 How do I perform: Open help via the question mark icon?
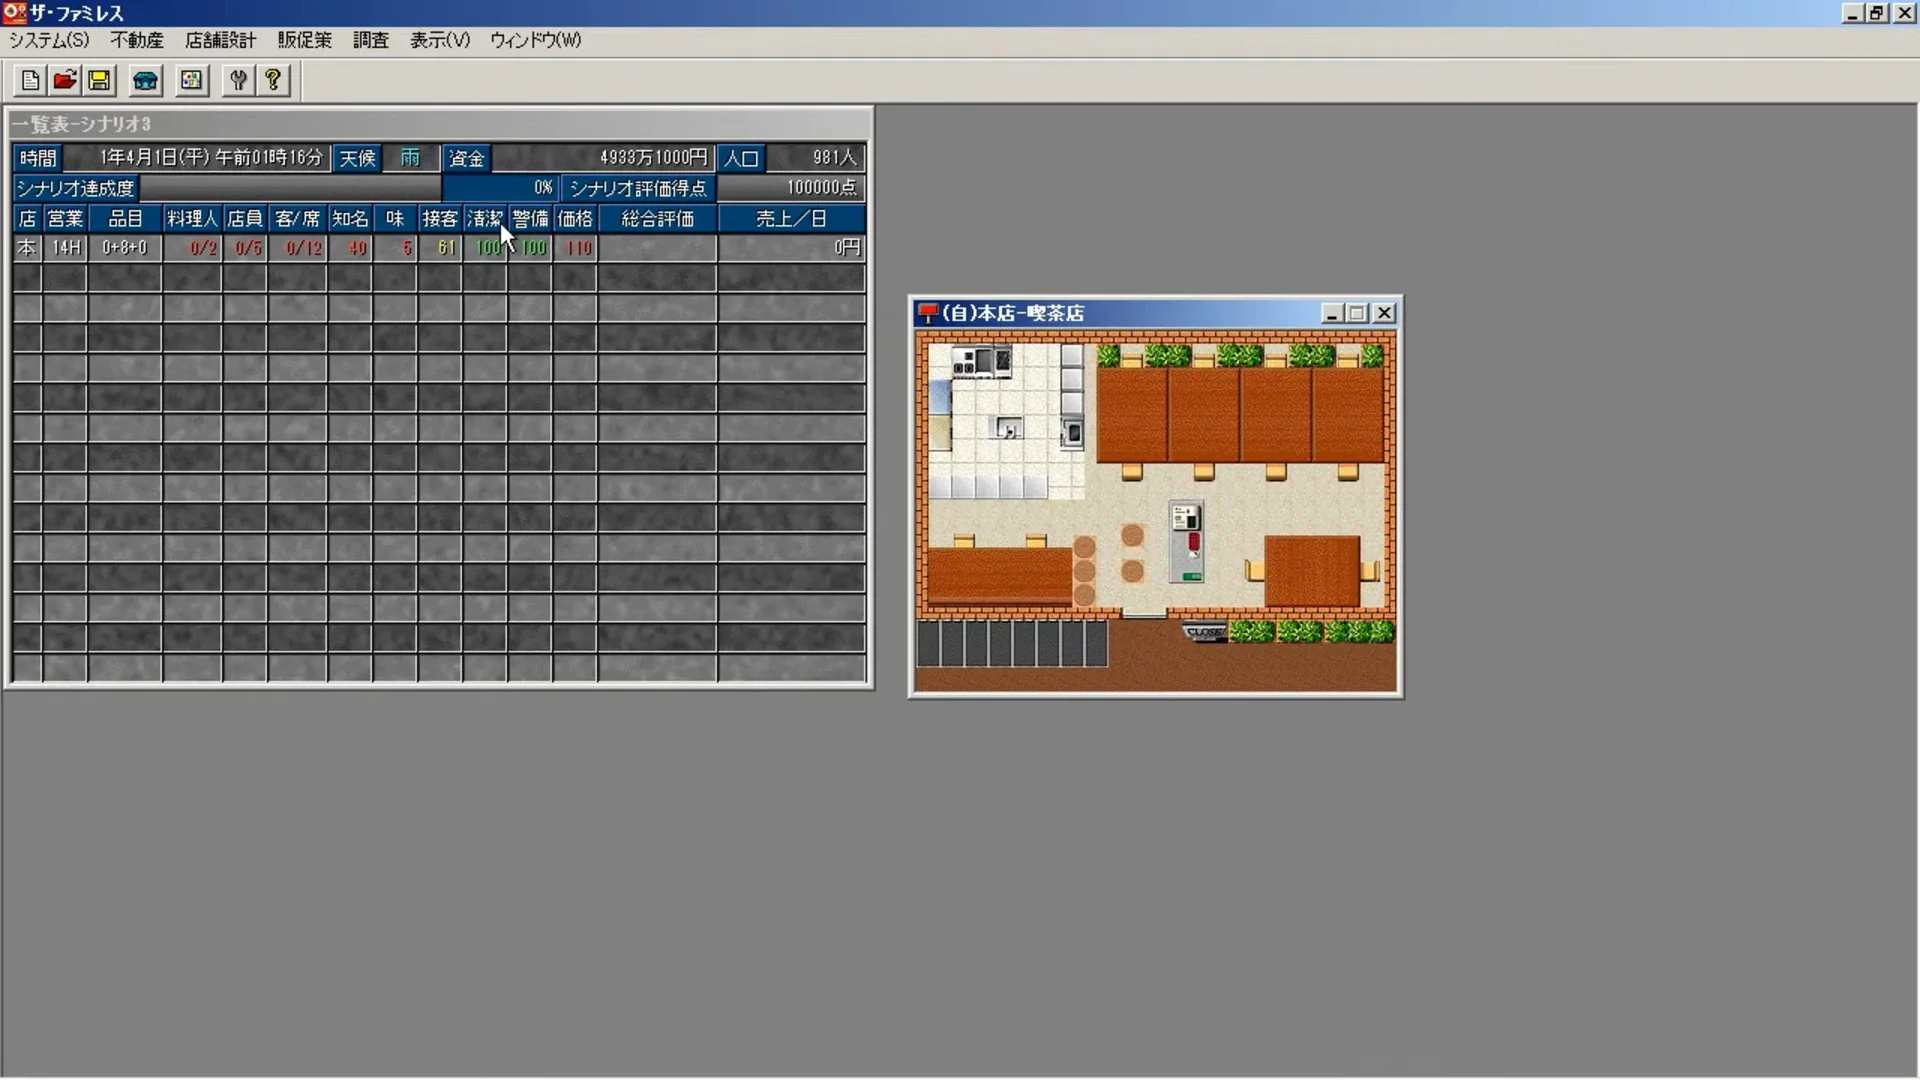click(273, 80)
